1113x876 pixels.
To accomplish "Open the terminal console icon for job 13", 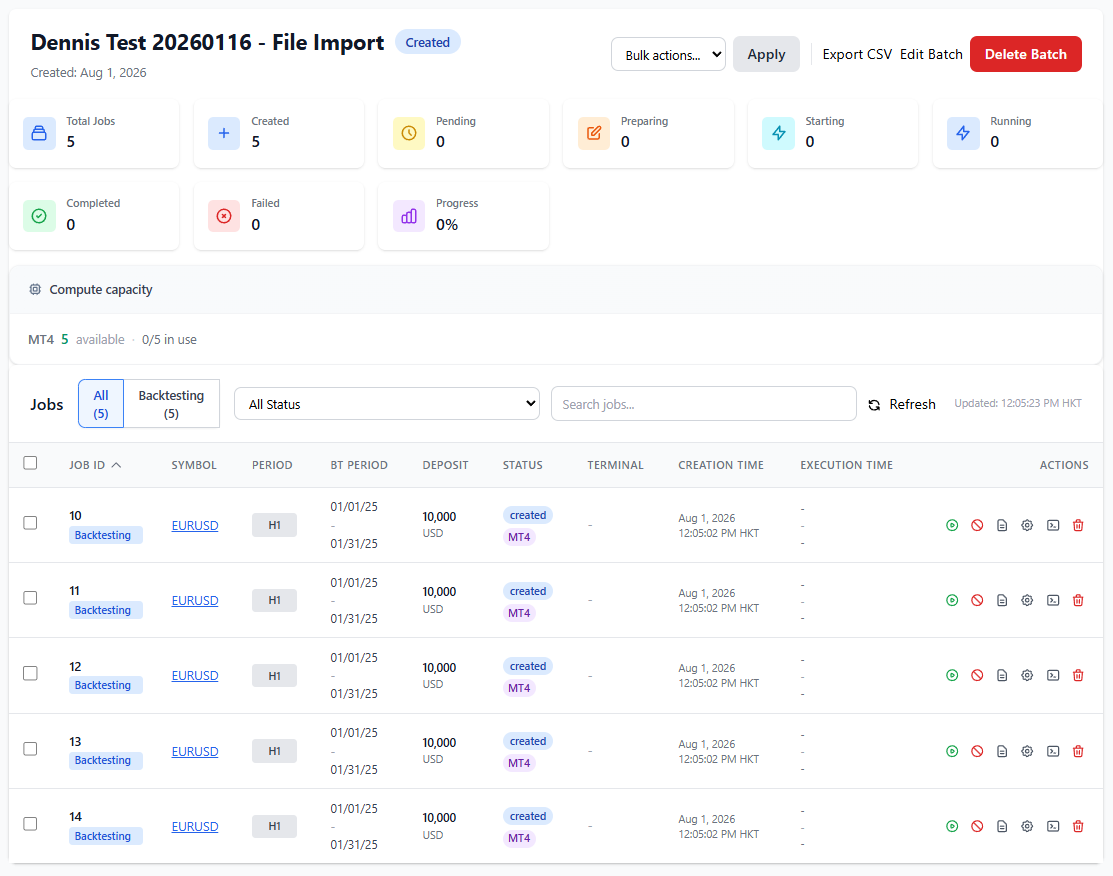I will click(1053, 751).
